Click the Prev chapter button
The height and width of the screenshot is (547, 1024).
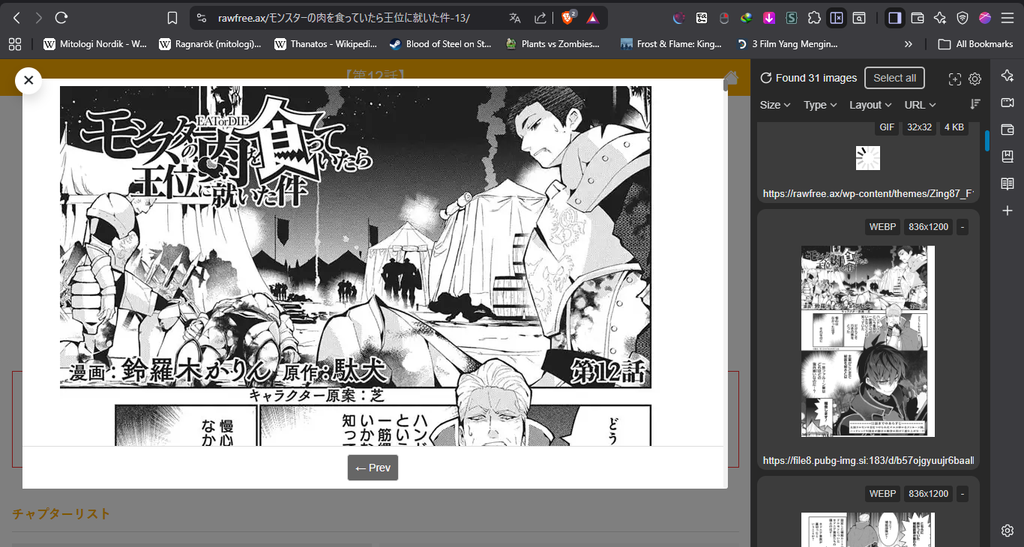(x=372, y=467)
